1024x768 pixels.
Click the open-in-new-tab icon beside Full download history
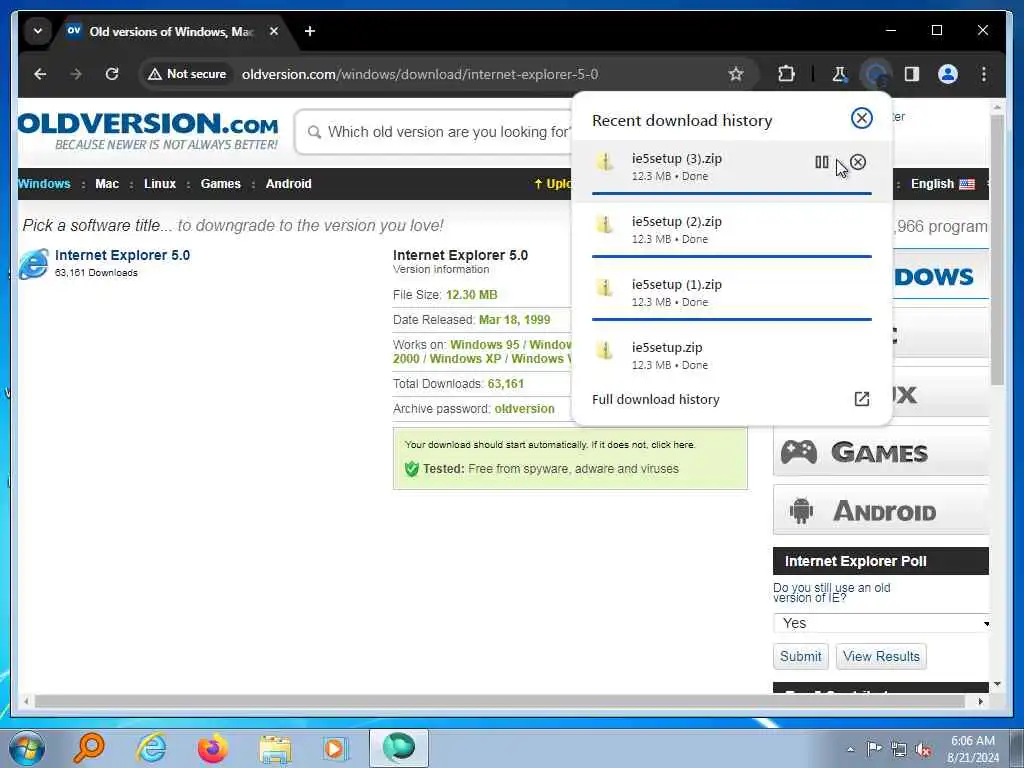tap(861, 399)
